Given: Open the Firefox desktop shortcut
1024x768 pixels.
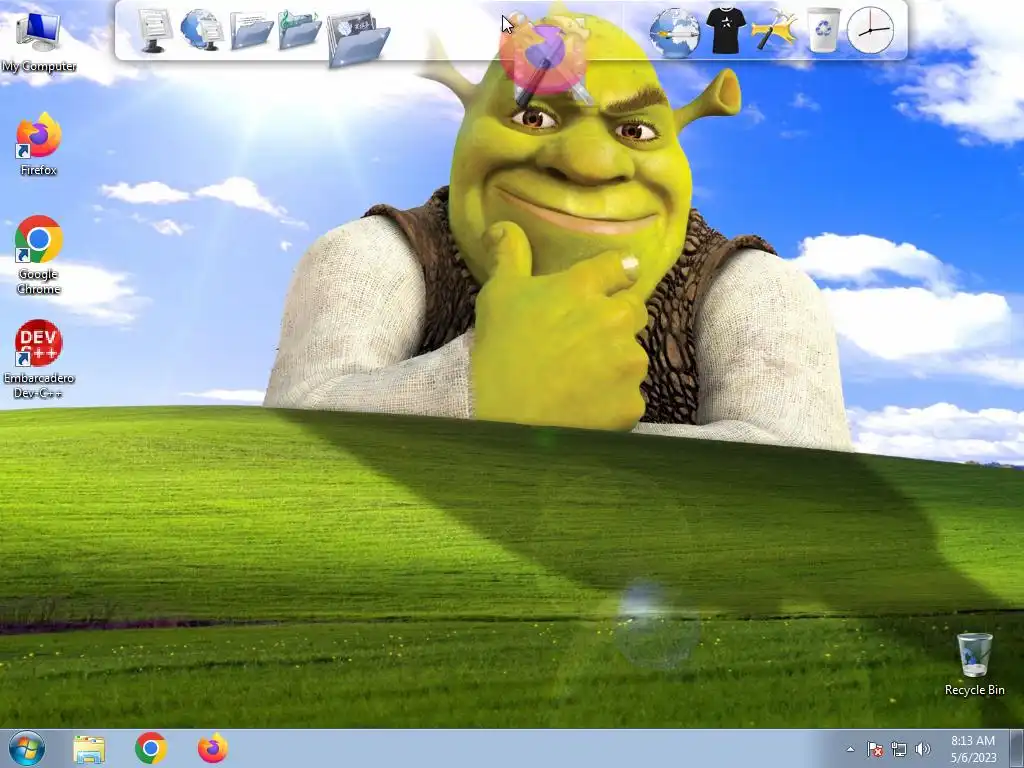Looking at the screenshot, I should tap(39, 144).
